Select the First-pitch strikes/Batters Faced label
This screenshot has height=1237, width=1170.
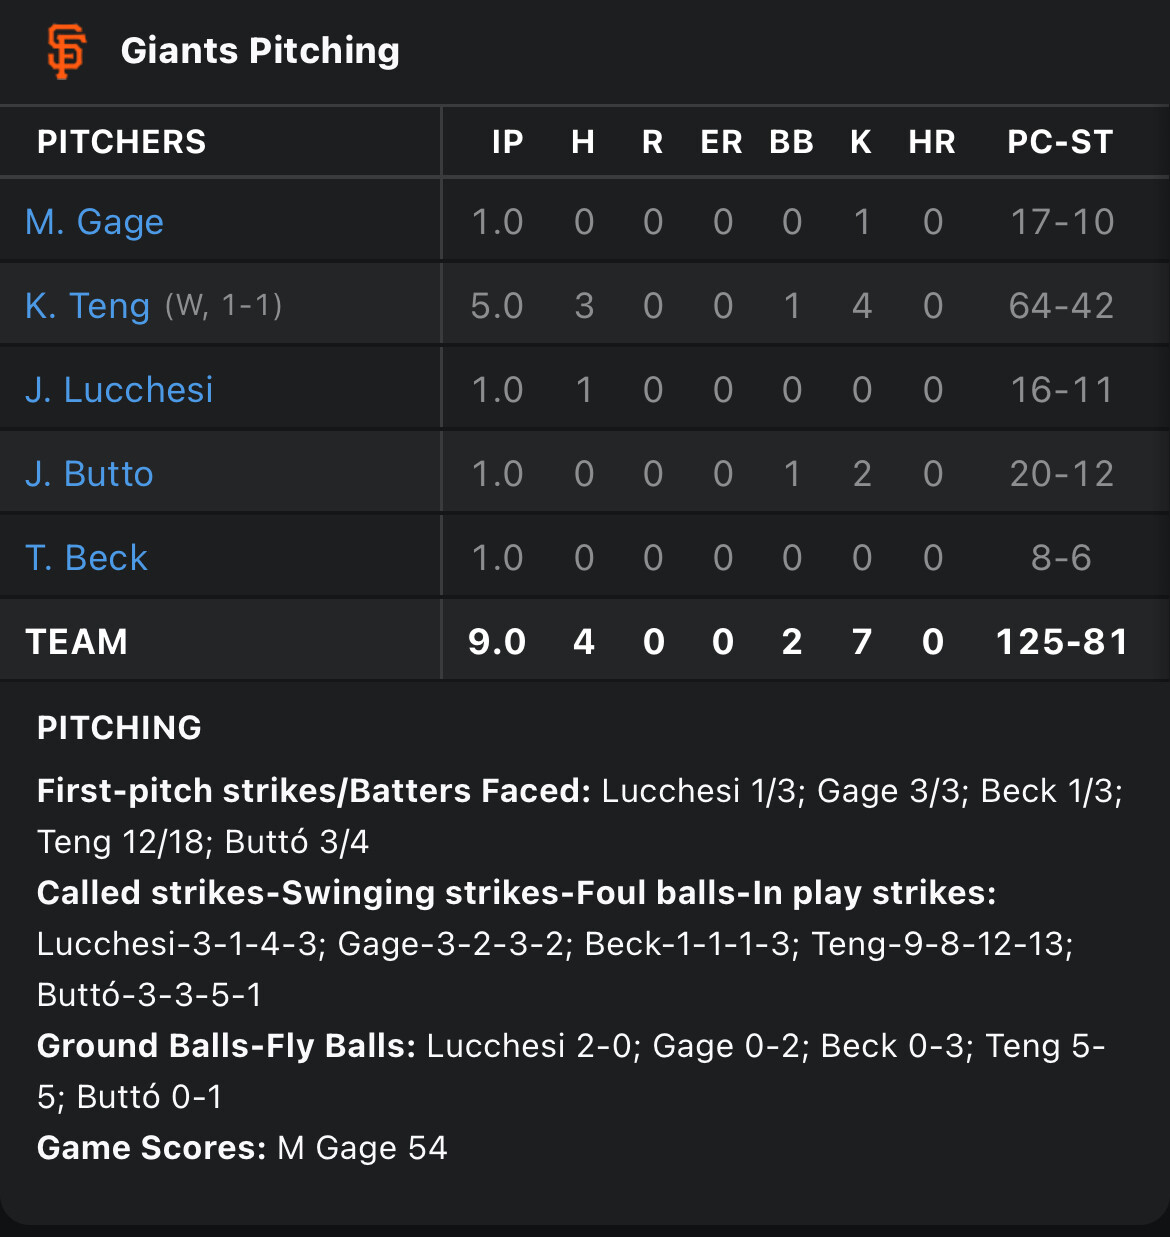[x=314, y=791]
